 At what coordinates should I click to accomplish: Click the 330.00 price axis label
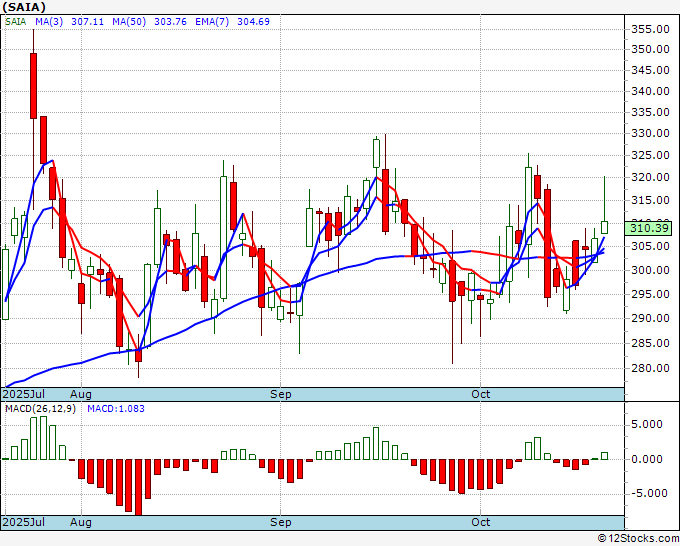tap(650, 133)
